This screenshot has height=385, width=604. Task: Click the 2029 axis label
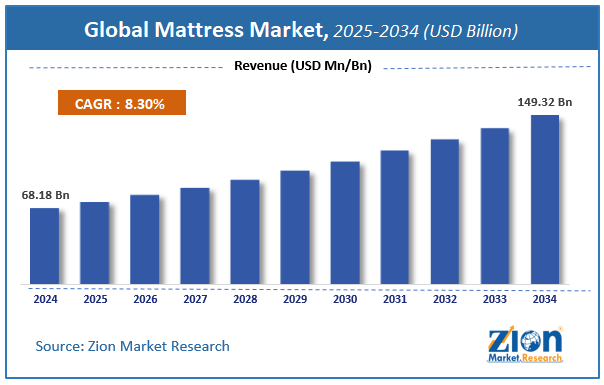pyautogui.click(x=295, y=299)
